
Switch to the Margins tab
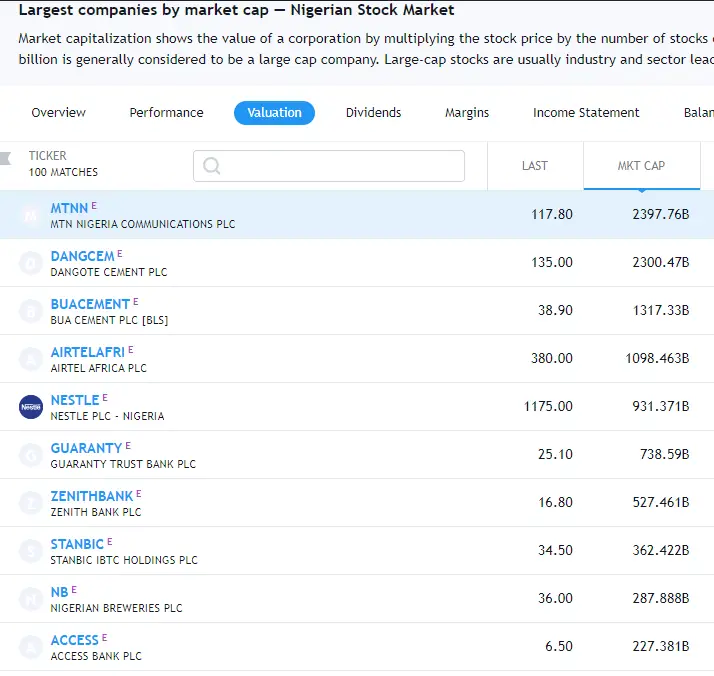(467, 113)
